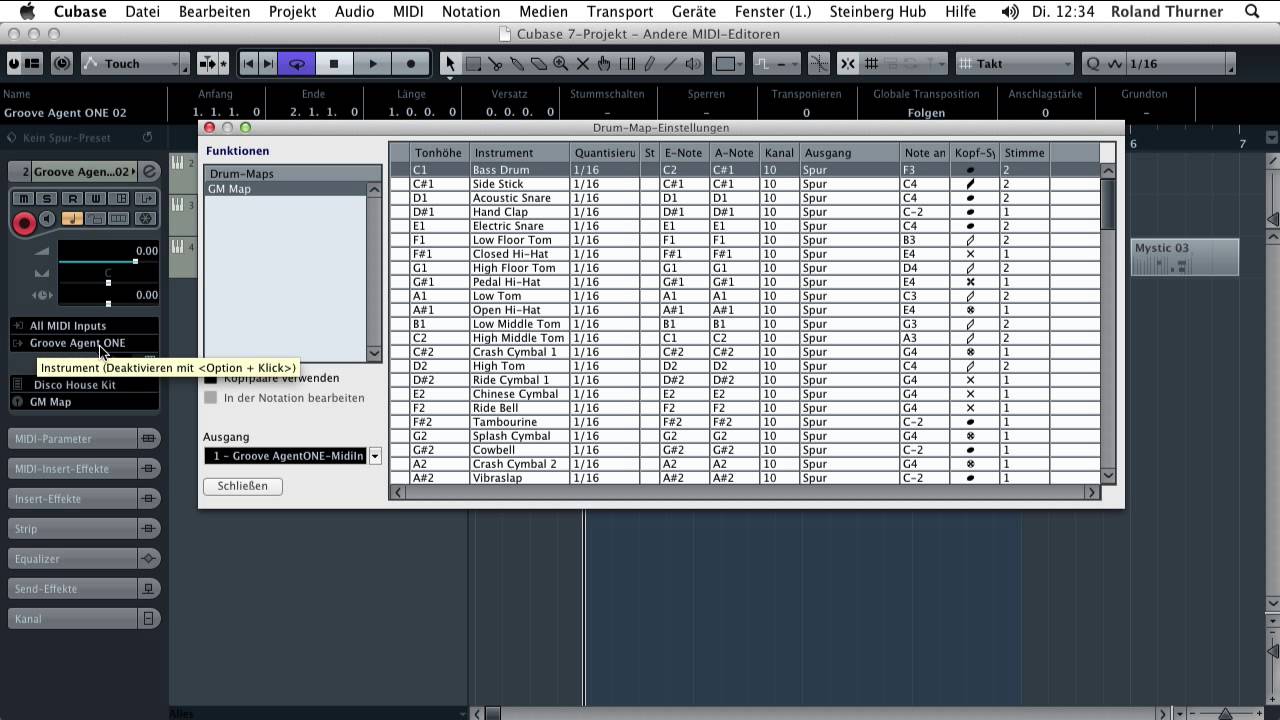The image size is (1280, 720).
Task: Select GM Map in Drum-Maps list
Action: pyautogui.click(x=286, y=189)
